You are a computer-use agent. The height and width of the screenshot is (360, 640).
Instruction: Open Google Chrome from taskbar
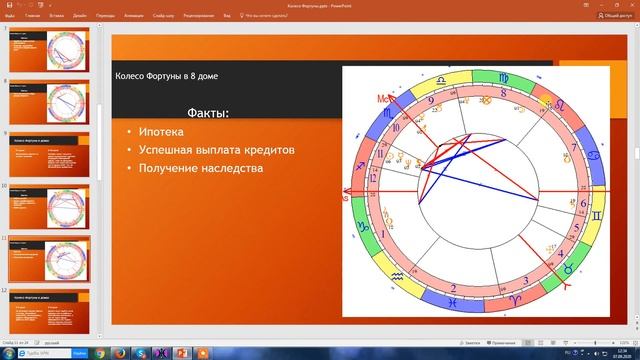100,353
